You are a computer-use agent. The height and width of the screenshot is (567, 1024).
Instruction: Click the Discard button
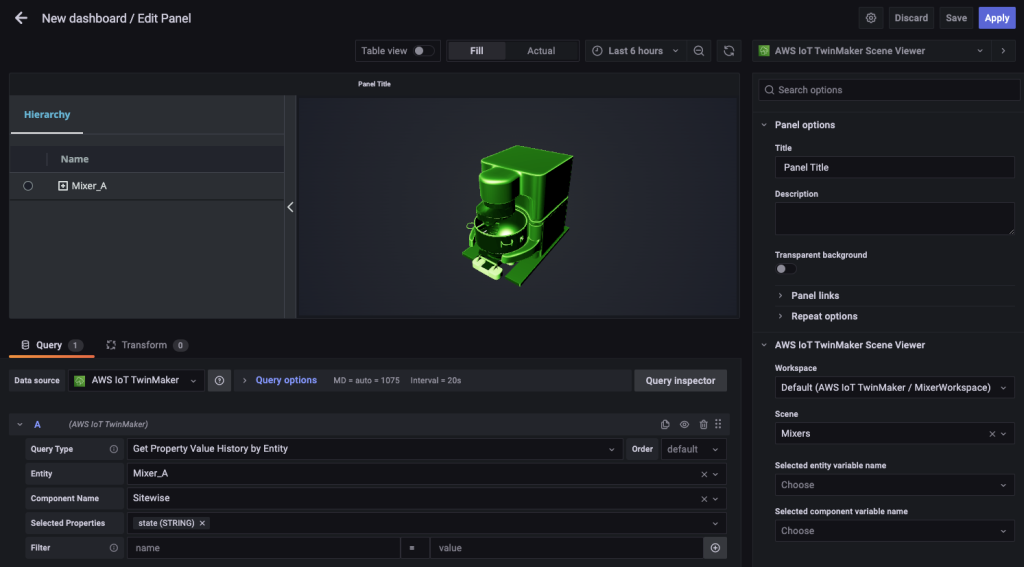click(x=911, y=18)
